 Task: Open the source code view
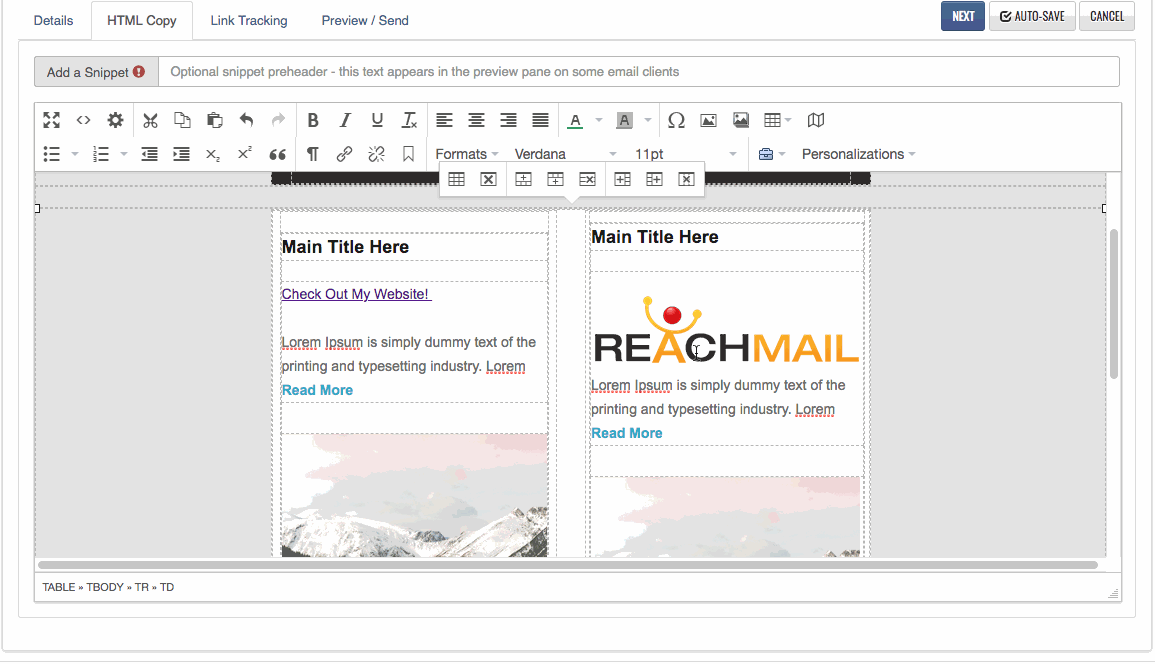[x=84, y=120]
